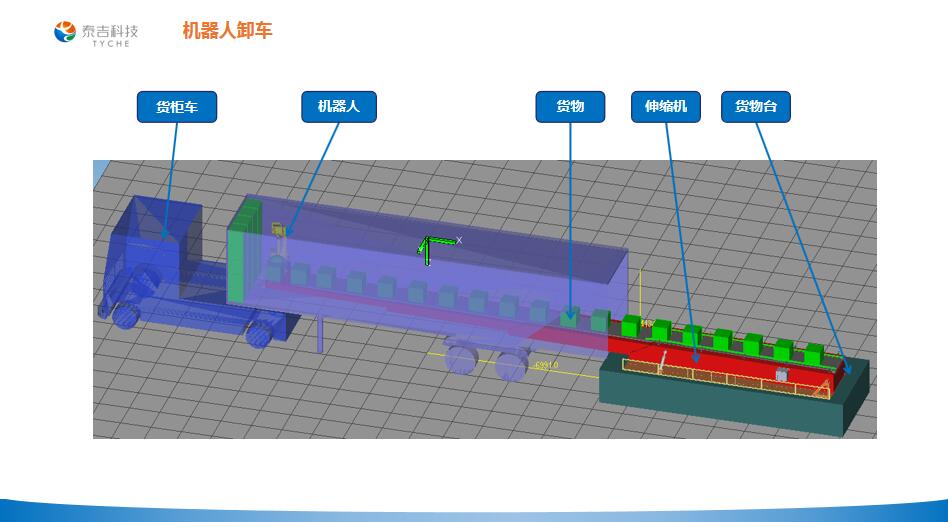Select the 货柜车 label button

pyautogui.click(x=176, y=107)
